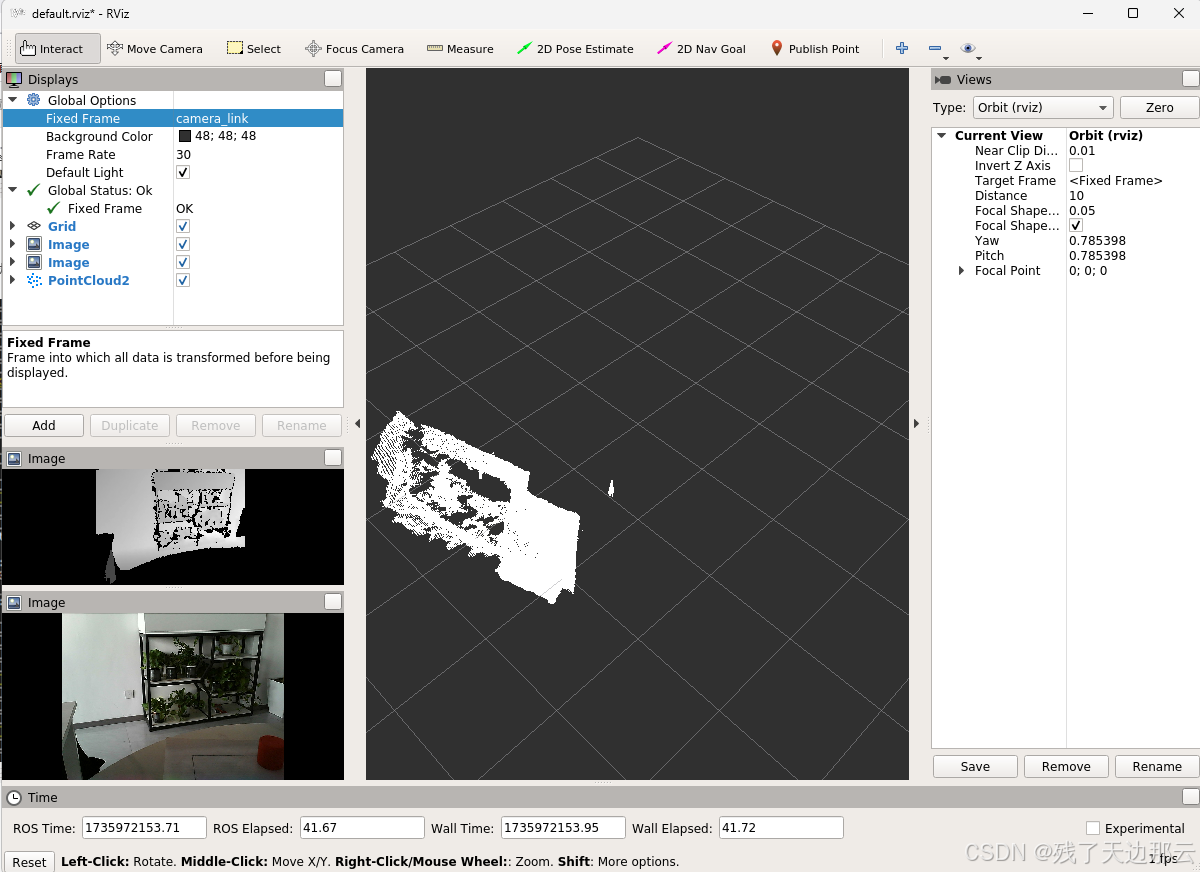The width and height of the screenshot is (1200, 872).
Task: Uncheck the Grid display checkbox
Action: pyautogui.click(x=183, y=226)
